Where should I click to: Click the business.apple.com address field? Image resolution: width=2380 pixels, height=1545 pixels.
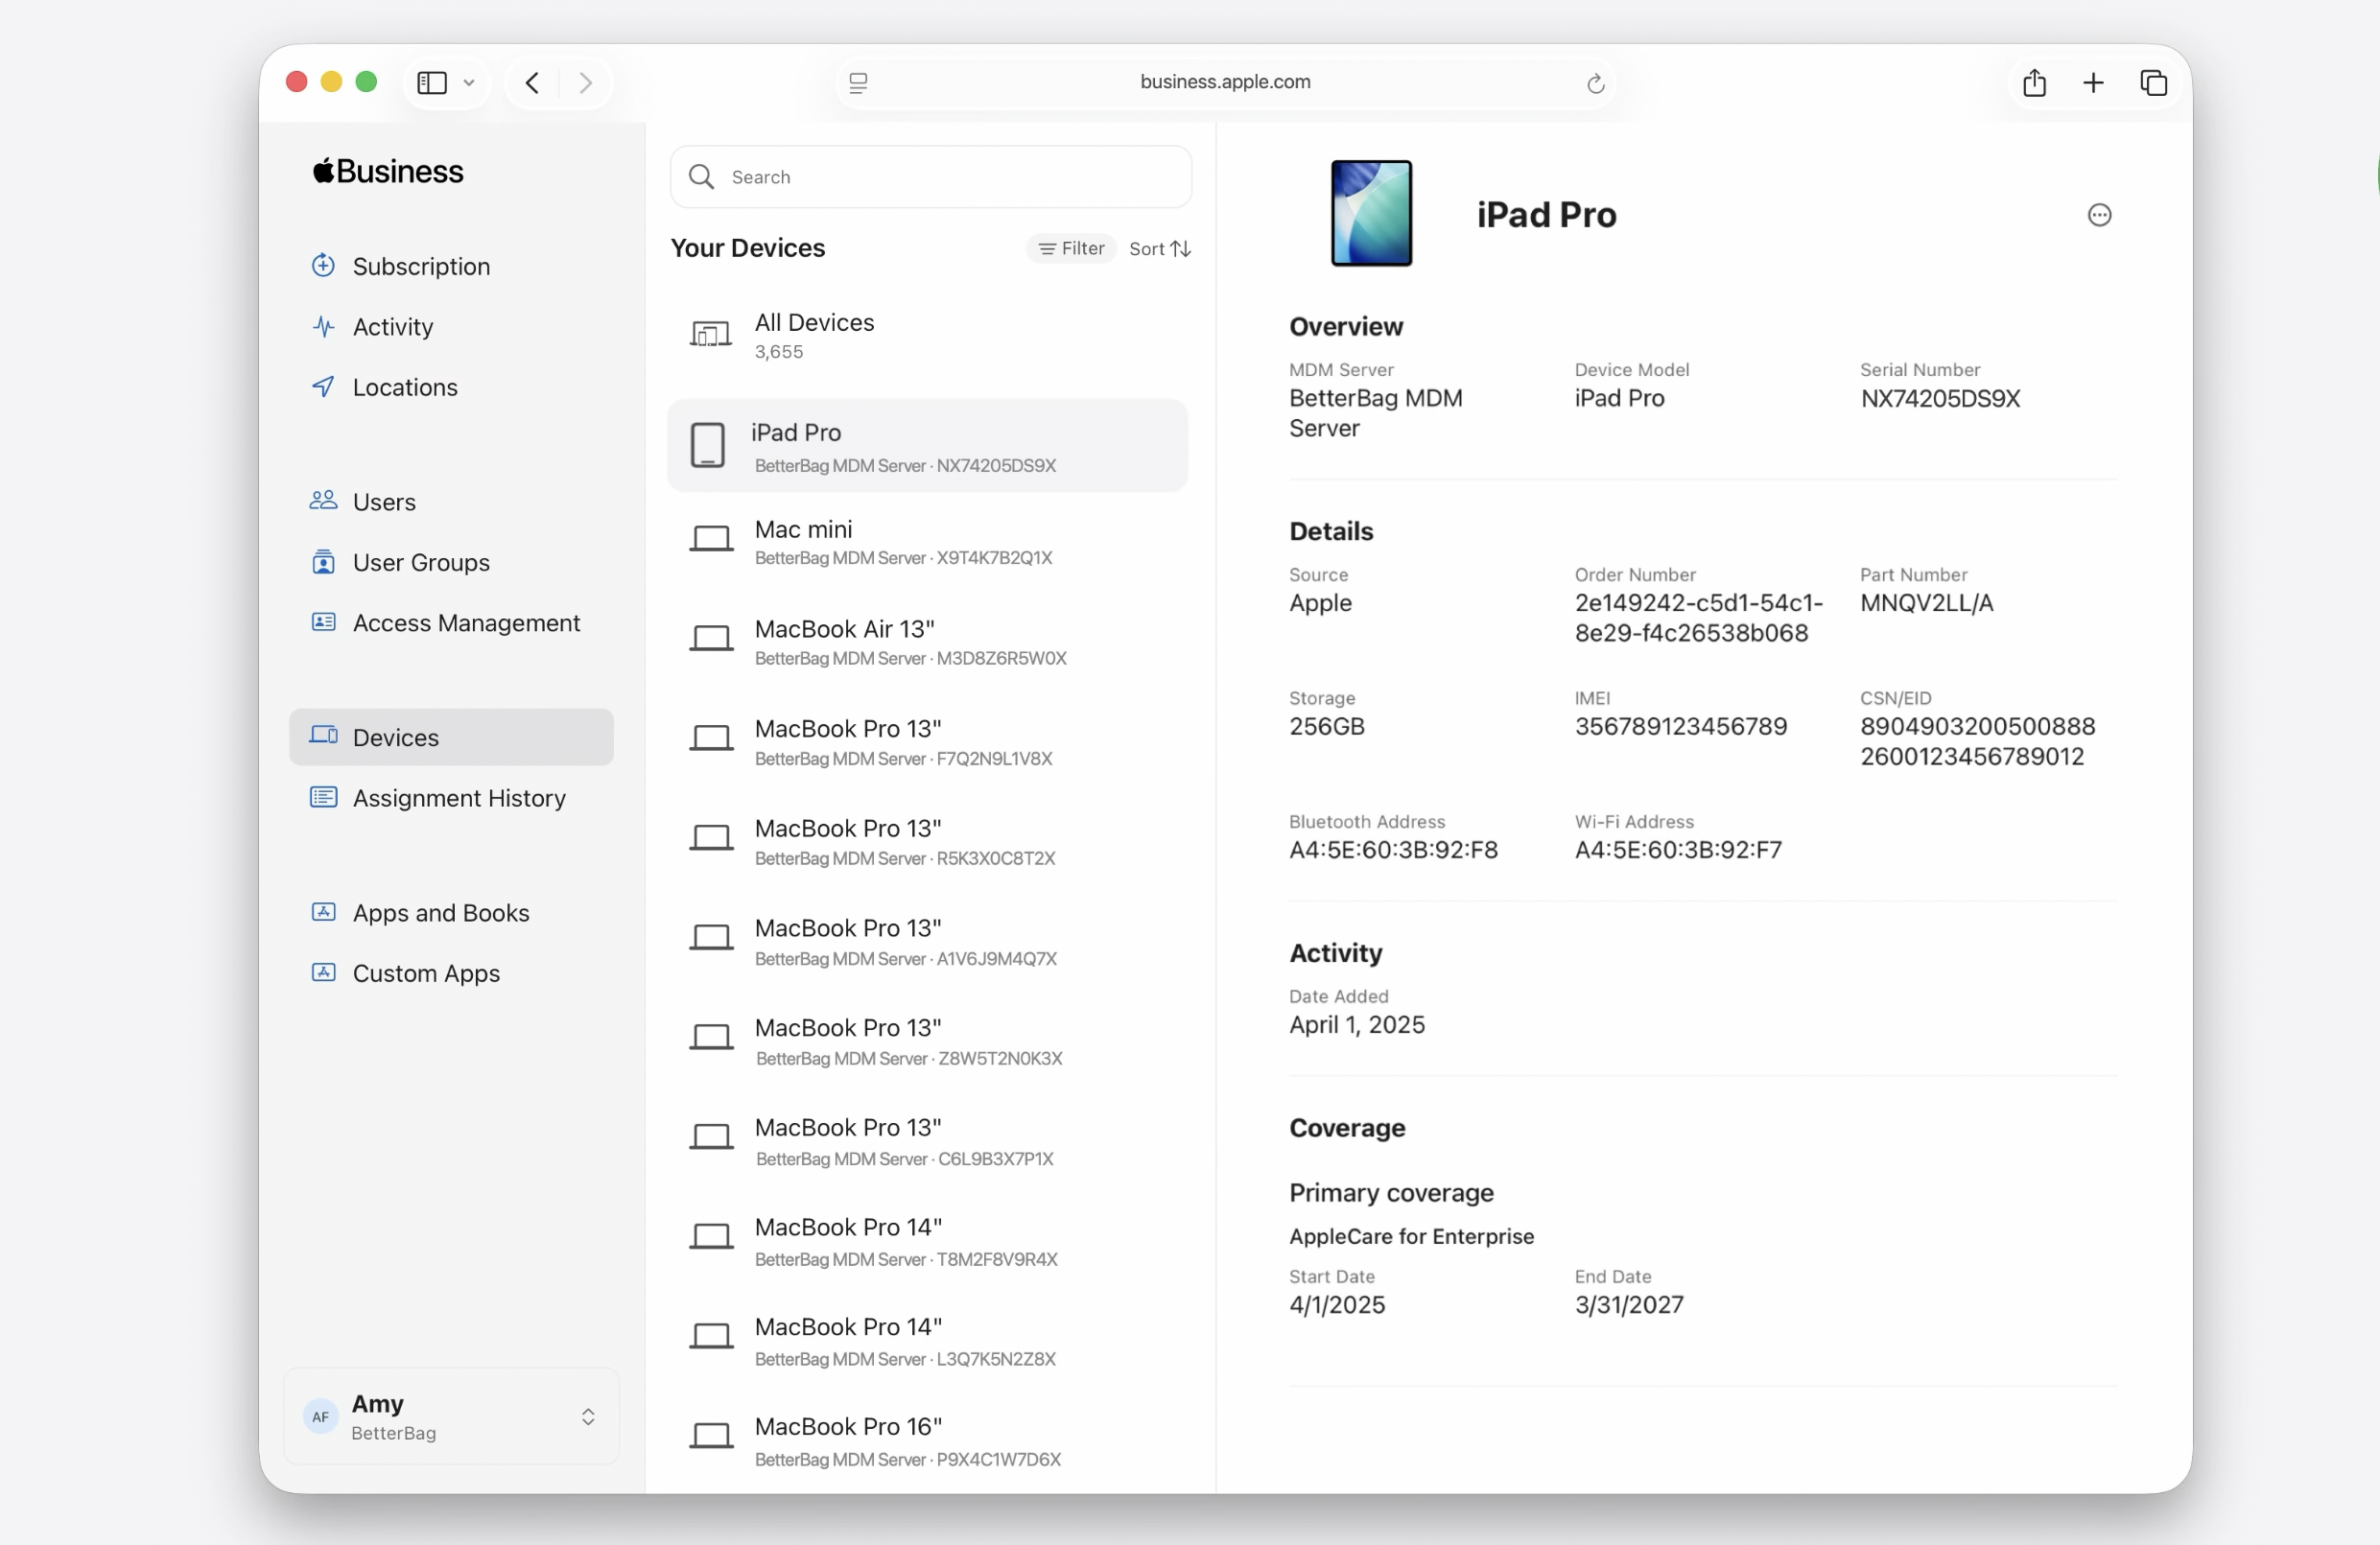[1225, 82]
